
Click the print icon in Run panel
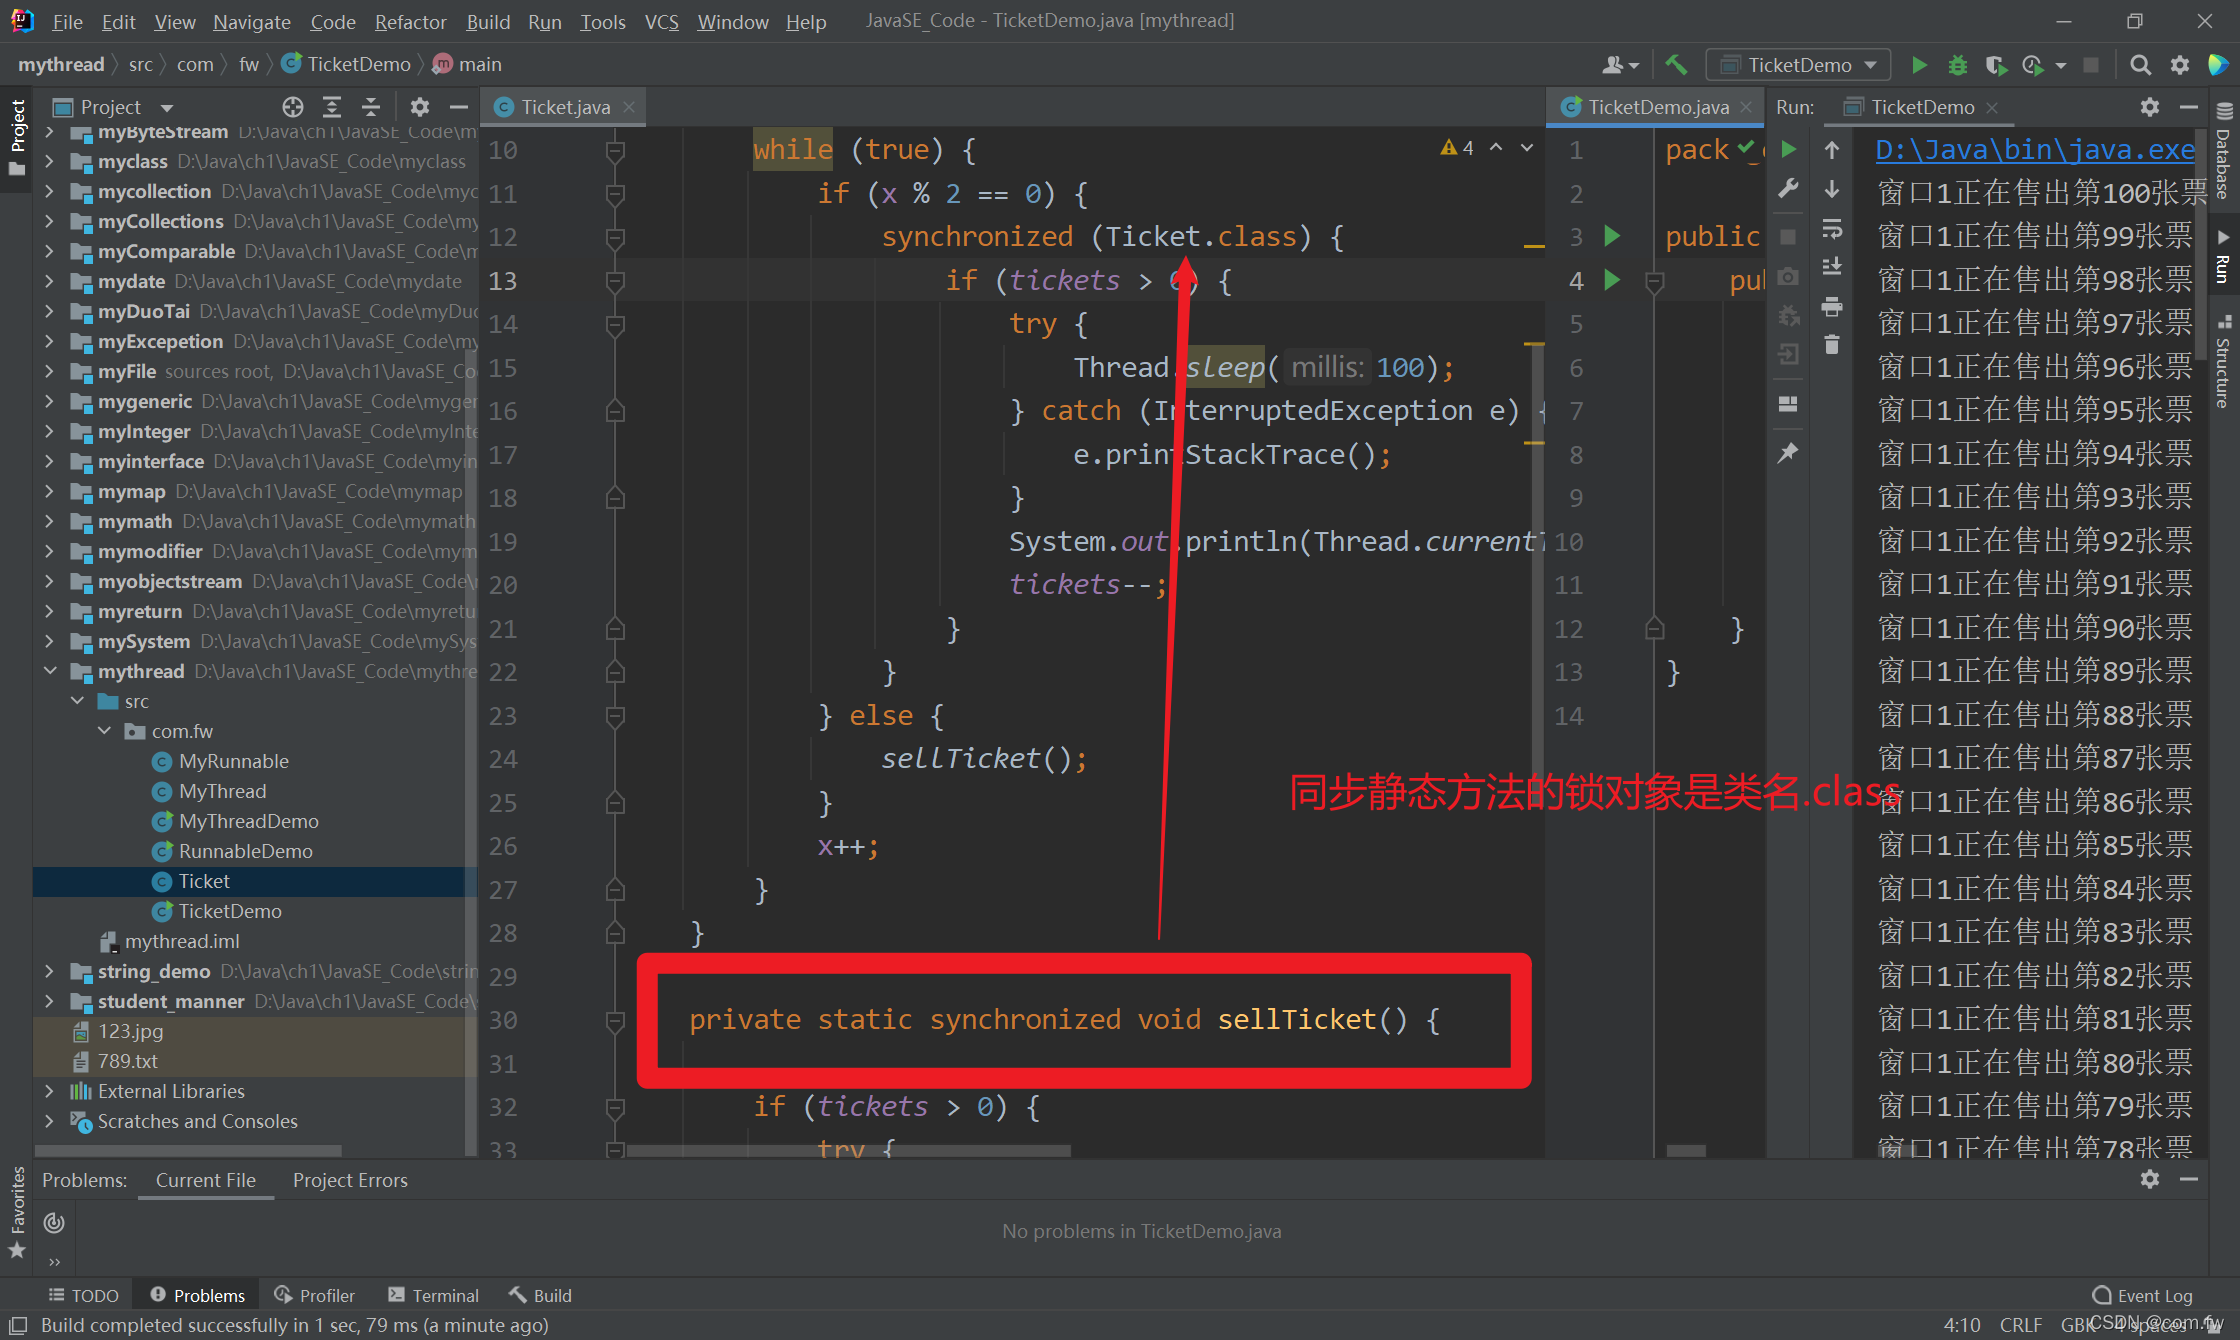pyautogui.click(x=1832, y=307)
